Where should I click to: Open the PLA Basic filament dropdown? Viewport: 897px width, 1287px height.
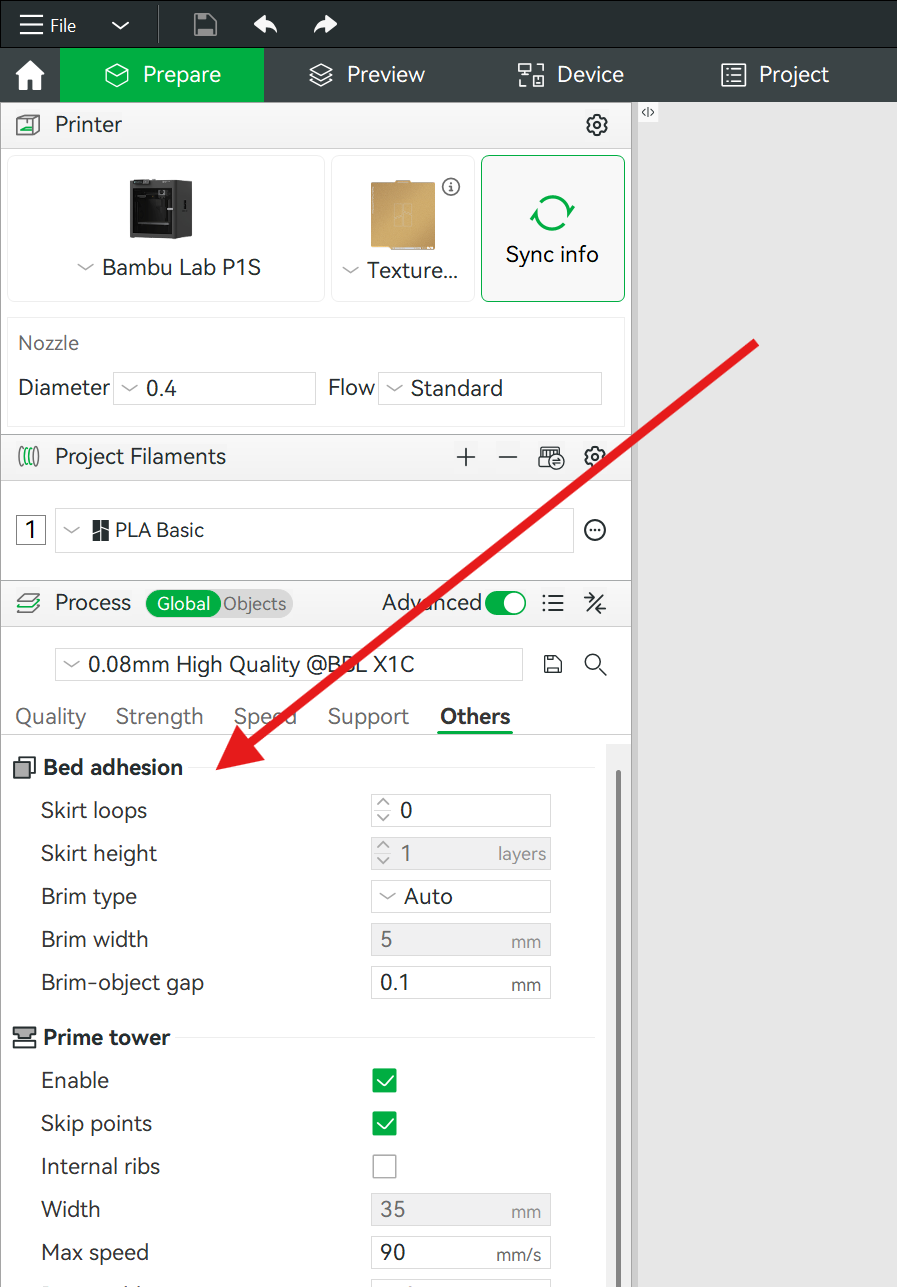313,530
